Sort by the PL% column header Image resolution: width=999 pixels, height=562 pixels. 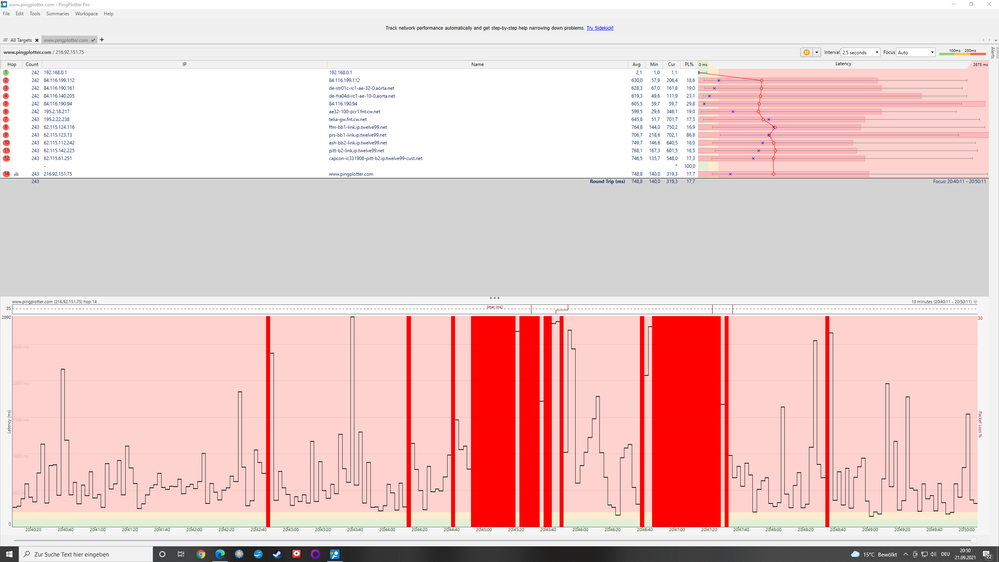[689, 63]
